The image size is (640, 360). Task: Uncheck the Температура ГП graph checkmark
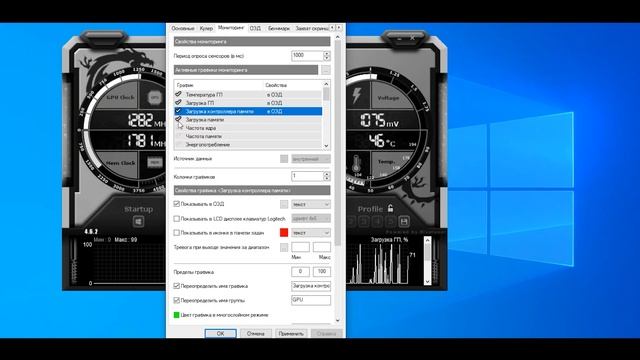(x=178, y=94)
